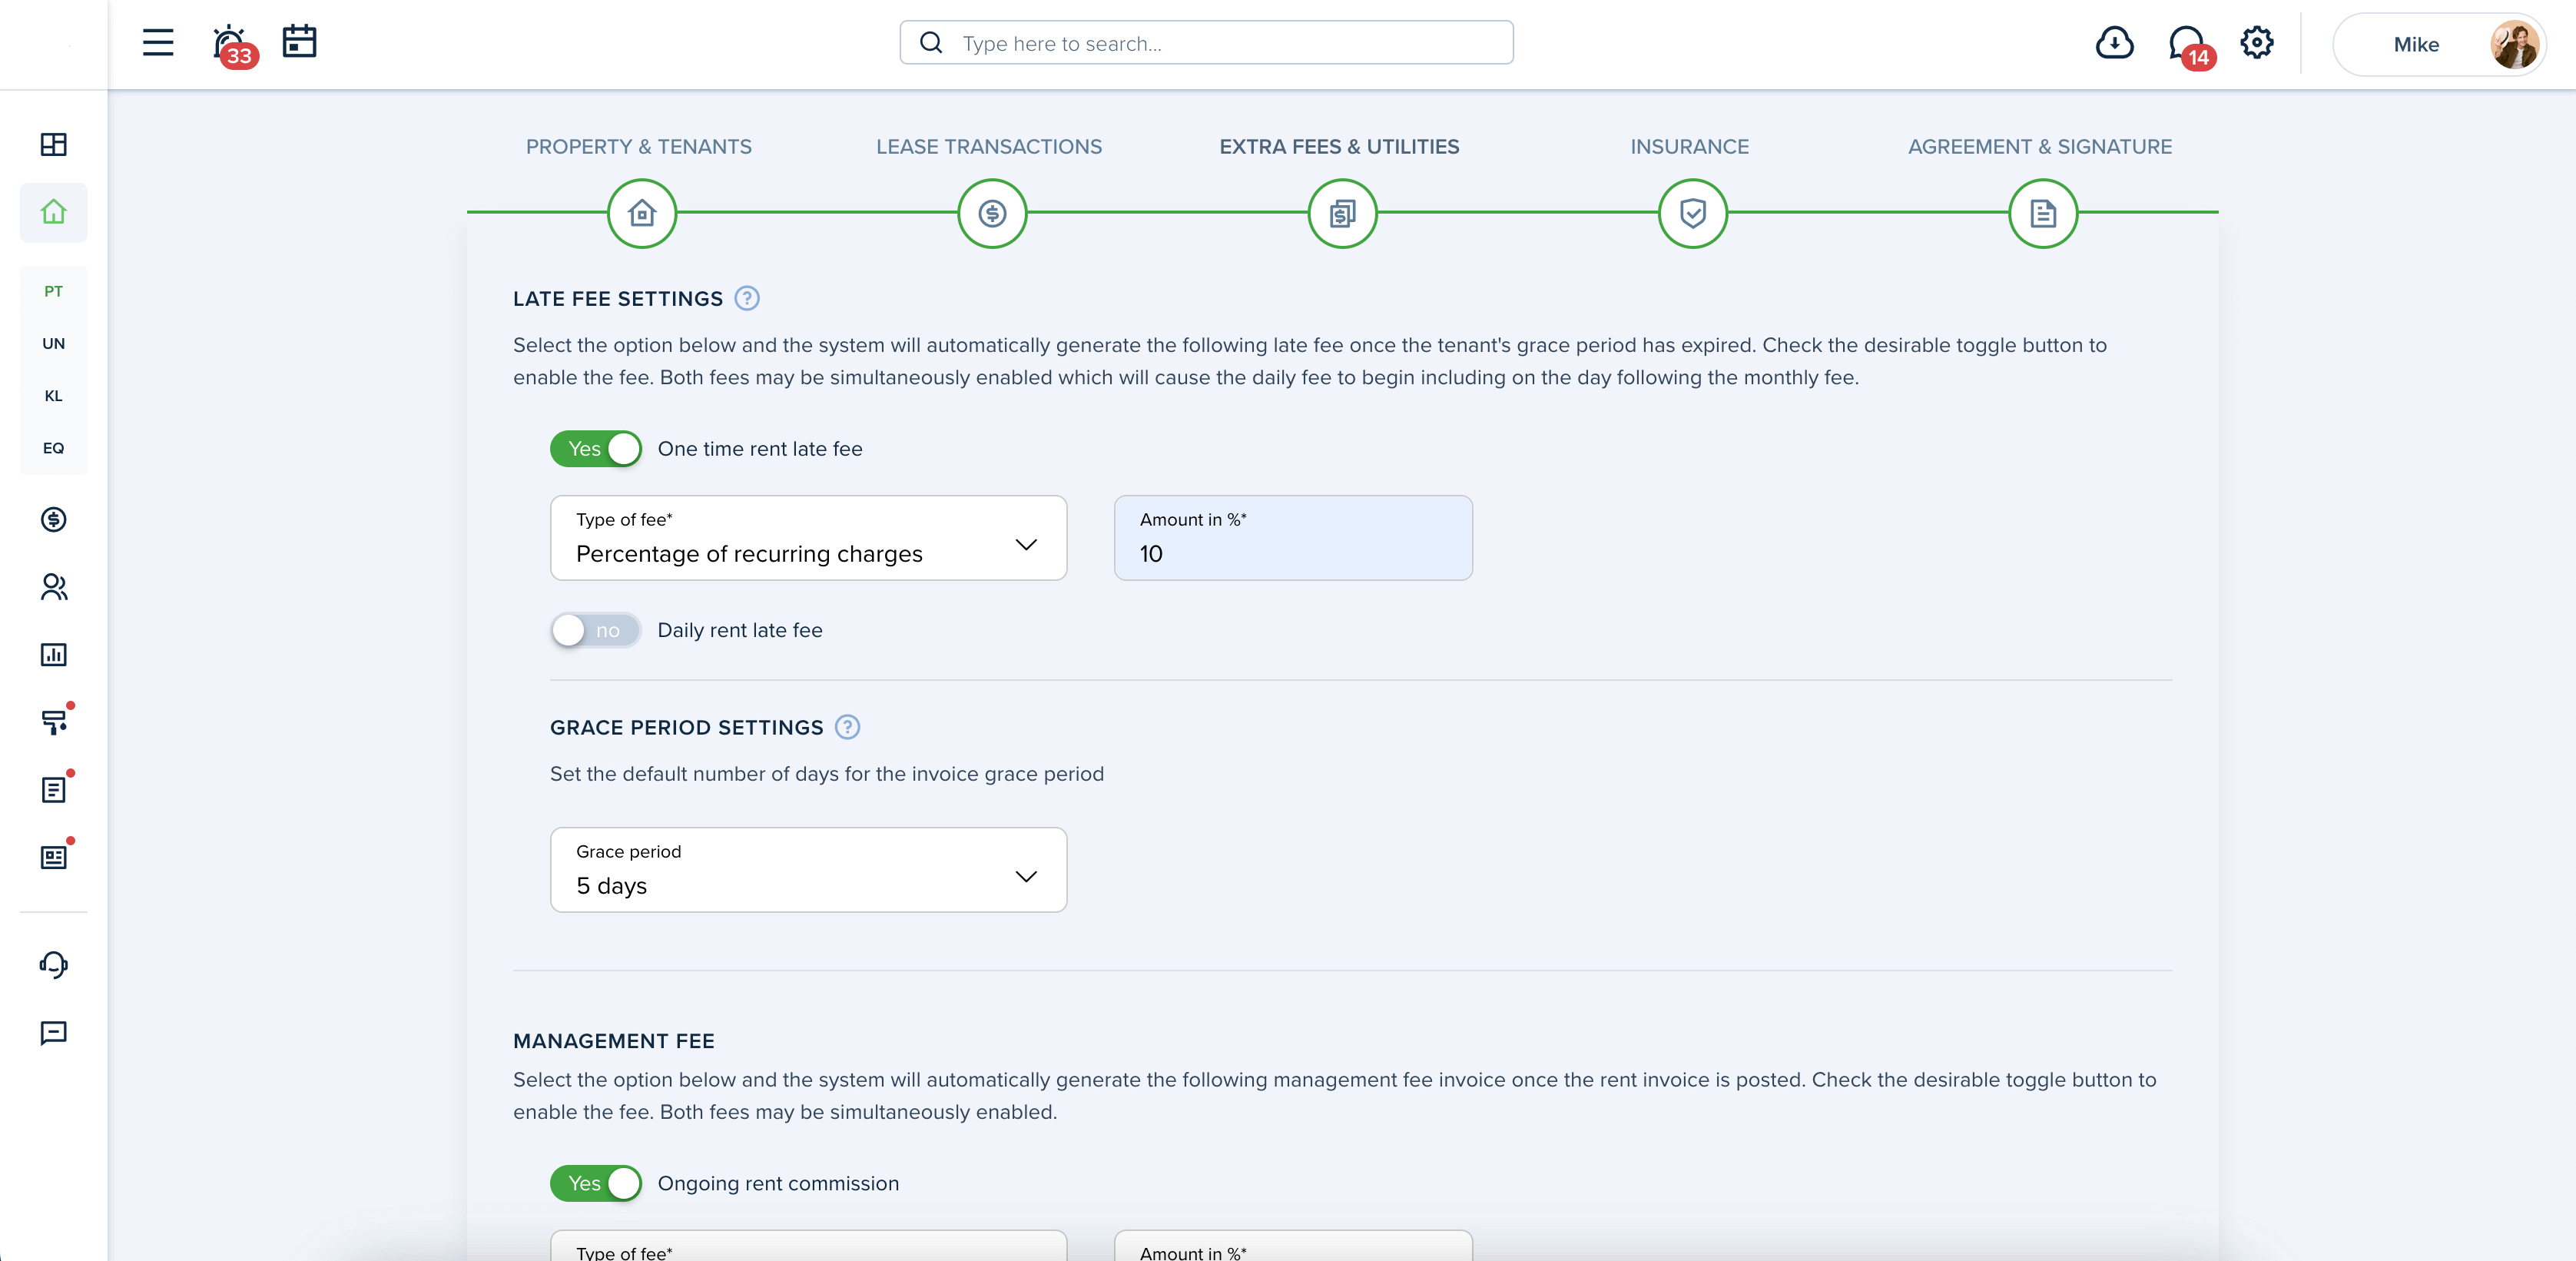Screen dimensions: 2576x1261
Task: Click the shield insurance step icon
Action: [x=1693, y=213]
